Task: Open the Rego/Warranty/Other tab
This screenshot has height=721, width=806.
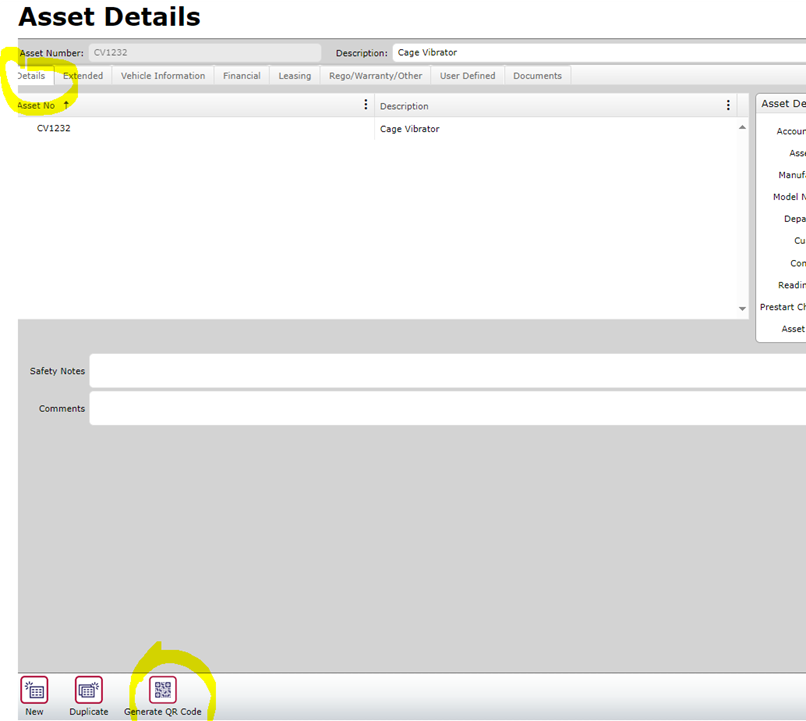Action: (x=376, y=76)
